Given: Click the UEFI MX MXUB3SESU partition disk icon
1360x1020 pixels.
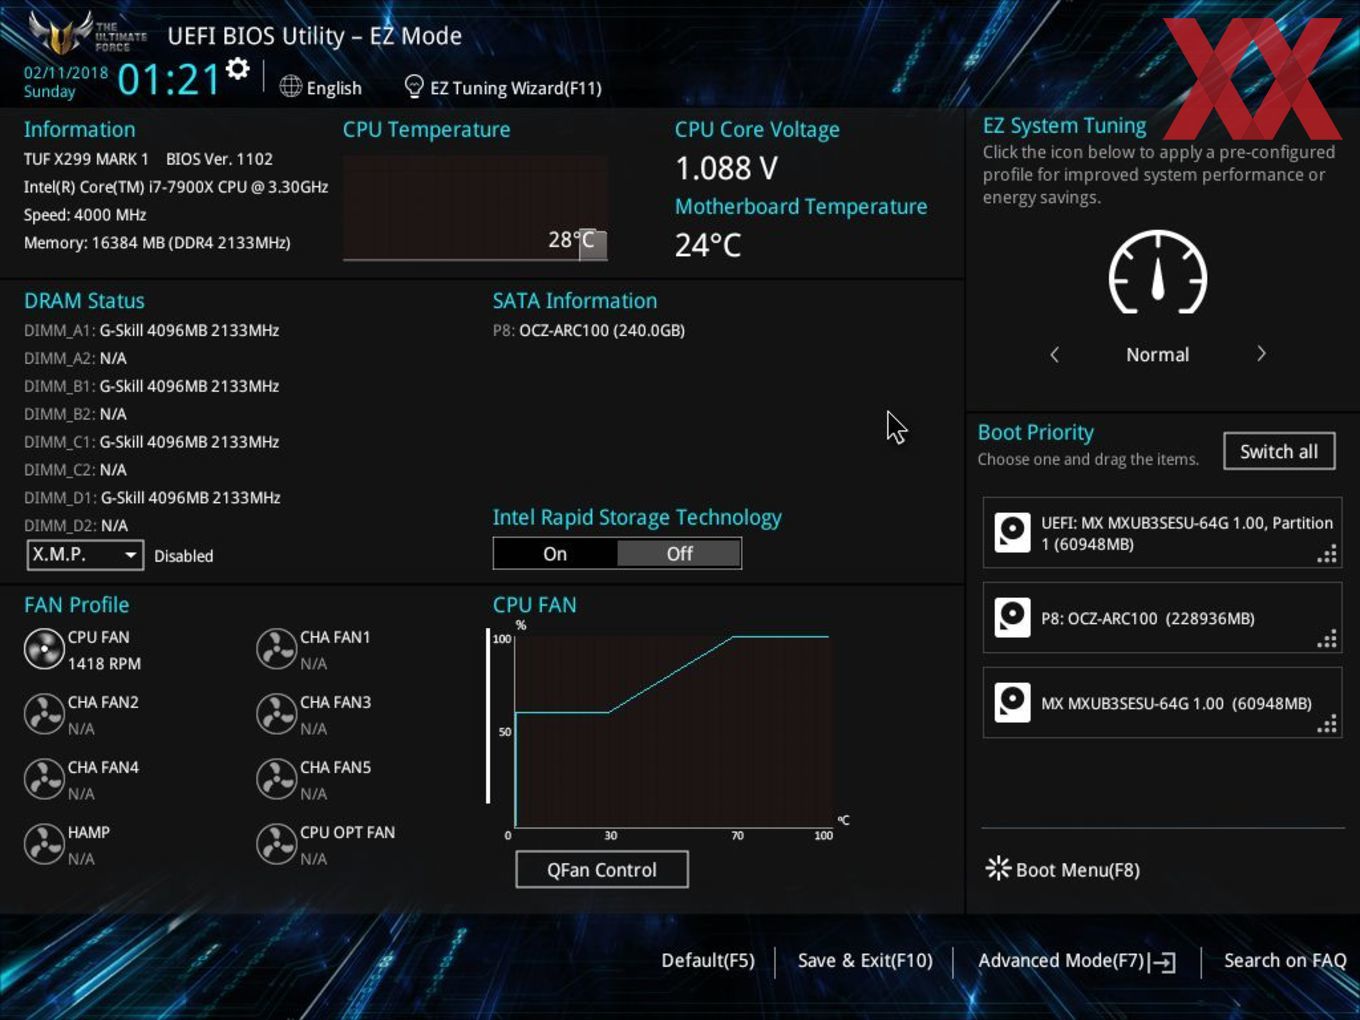Looking at the screenshot, I should pos(1012,533).
